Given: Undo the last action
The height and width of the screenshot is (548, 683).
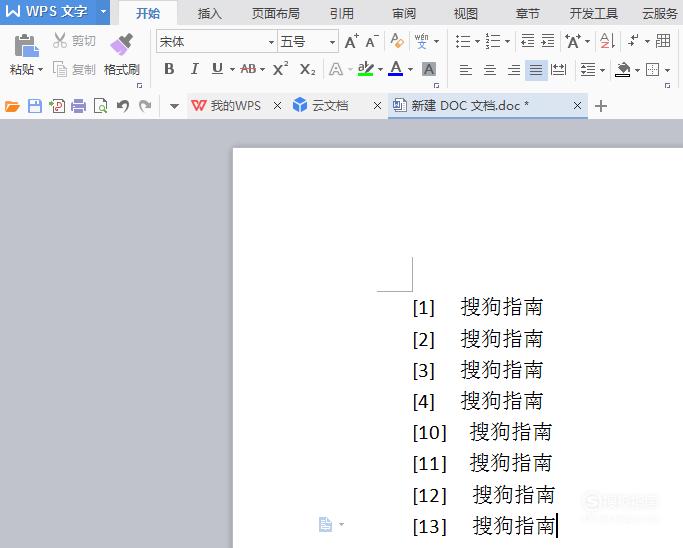Looking at the screenshot, I should tap(123, 106).
